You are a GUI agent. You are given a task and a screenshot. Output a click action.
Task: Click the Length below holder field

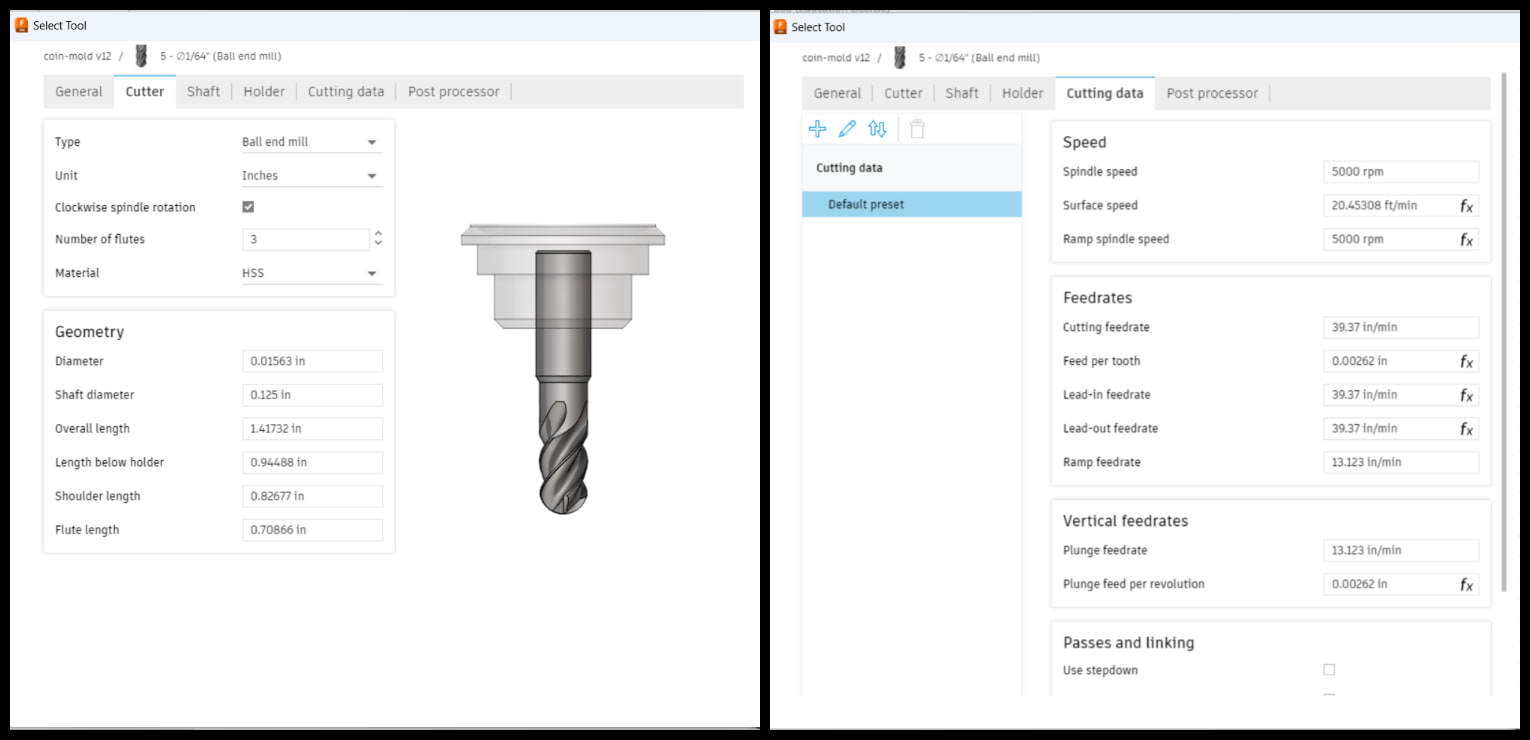pyautogui.click(x=312, y=463)
